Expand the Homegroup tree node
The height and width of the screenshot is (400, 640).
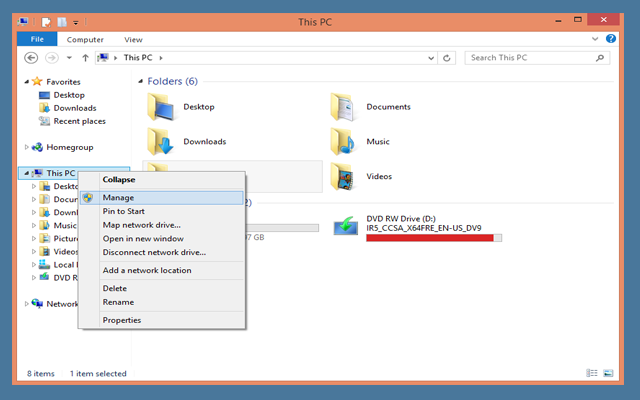click(27, 147)
